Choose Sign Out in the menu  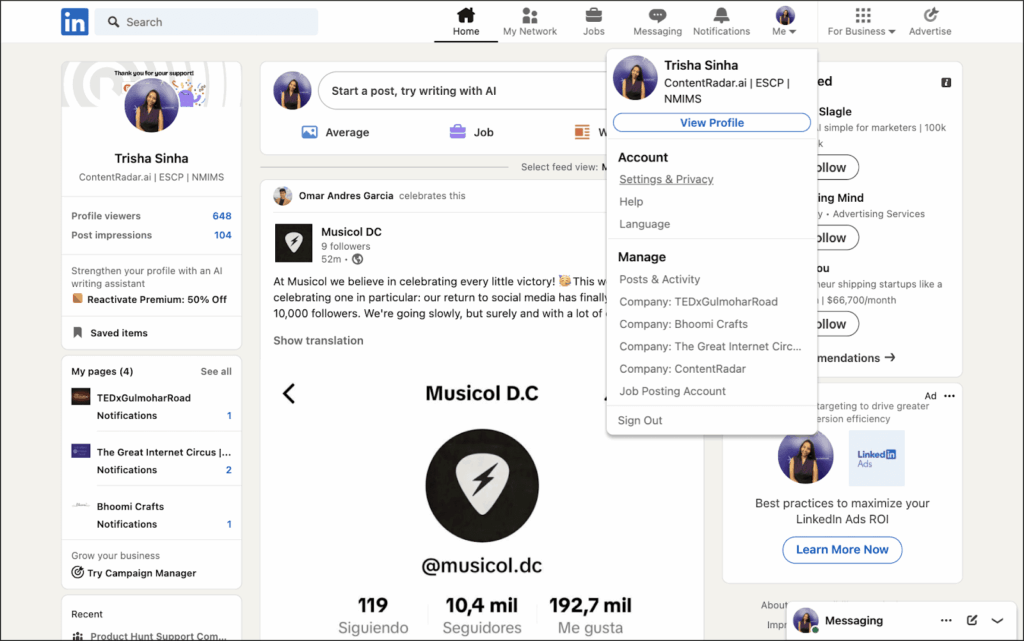pos(640,420)
